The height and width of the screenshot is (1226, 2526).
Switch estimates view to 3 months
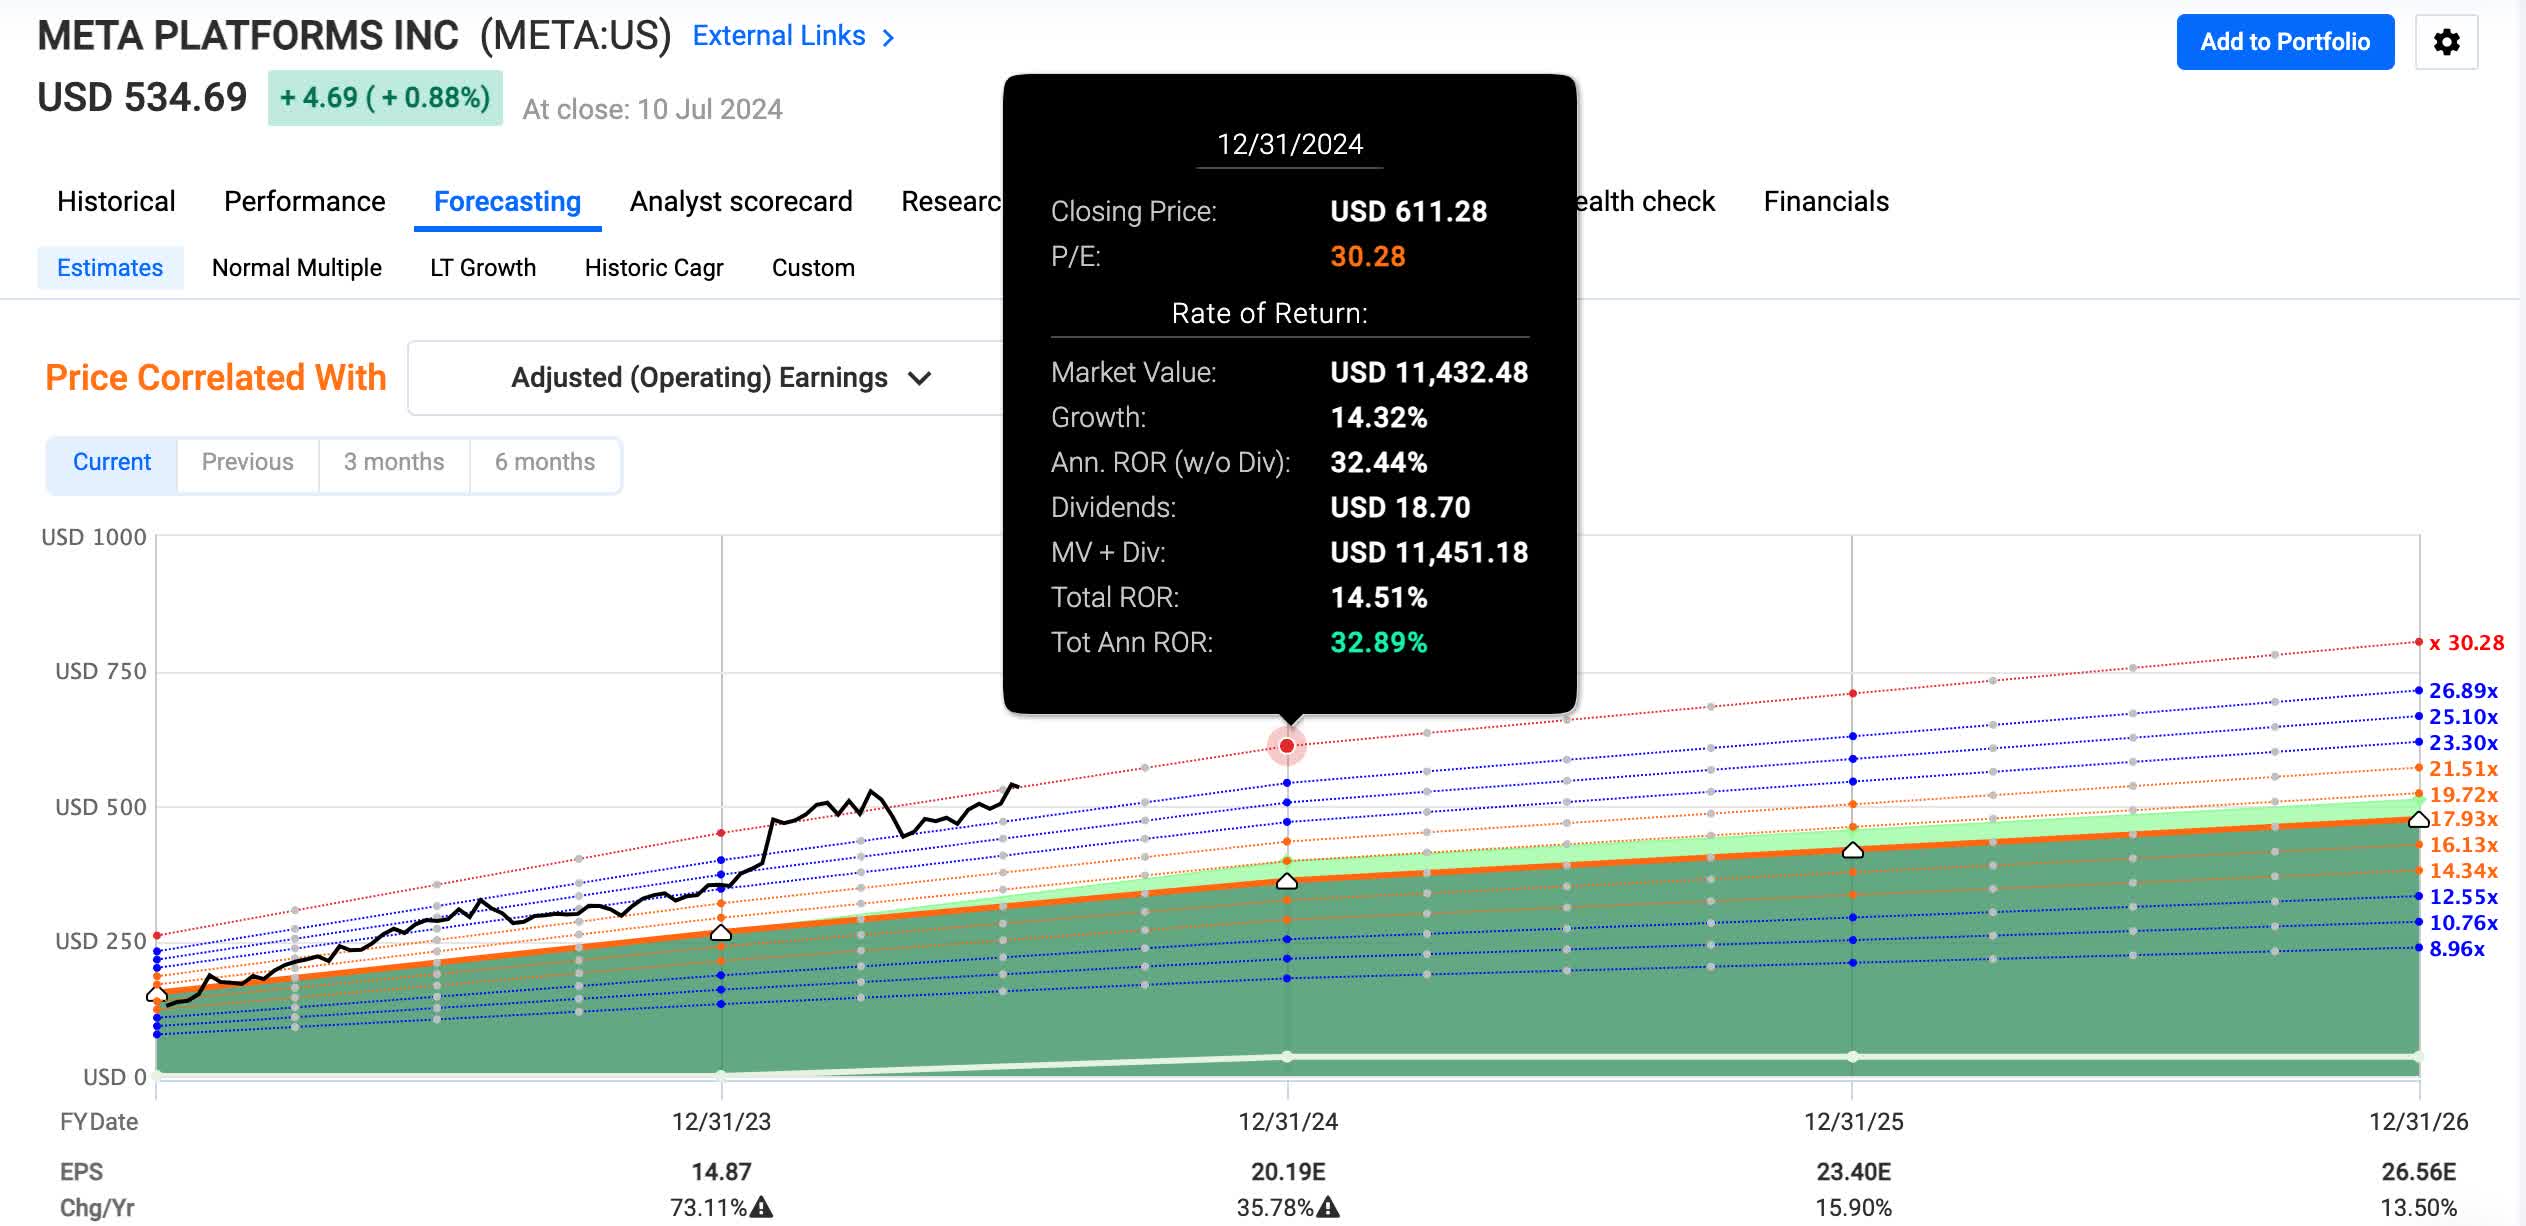tap(394, 462)
